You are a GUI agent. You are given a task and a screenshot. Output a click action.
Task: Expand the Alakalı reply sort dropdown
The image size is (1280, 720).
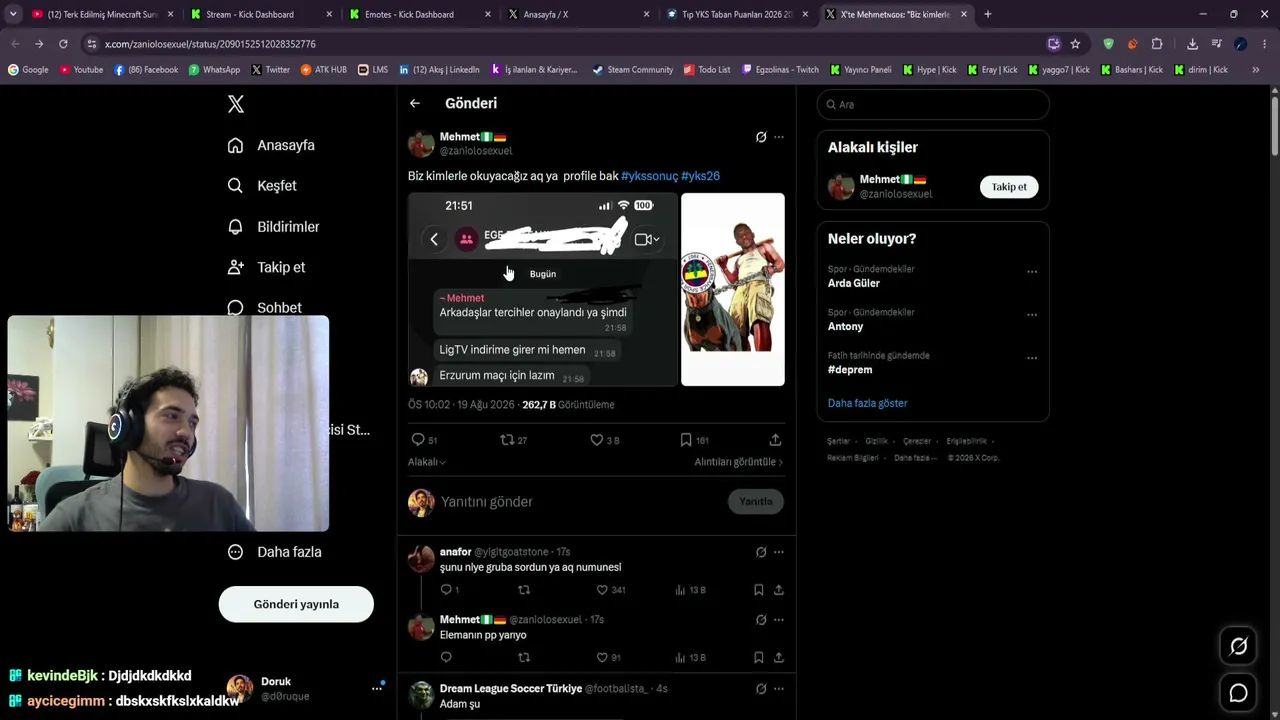point(427,462)
